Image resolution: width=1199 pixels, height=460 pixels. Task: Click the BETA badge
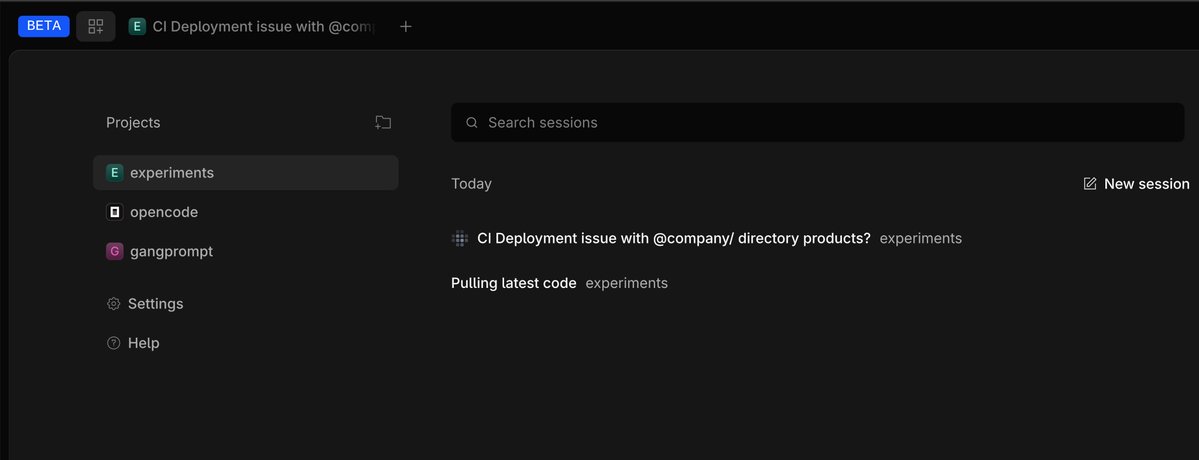pyautogui.click(x=44, y=26)
